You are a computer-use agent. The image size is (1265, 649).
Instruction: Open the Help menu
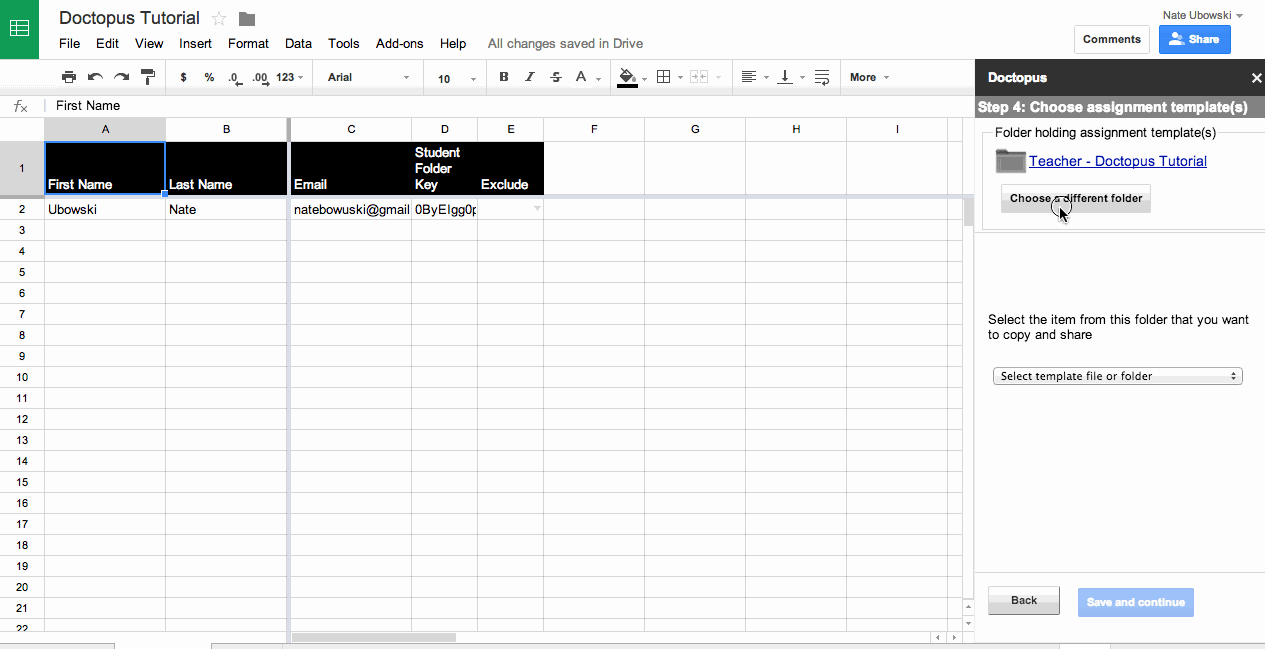(453, 43)
